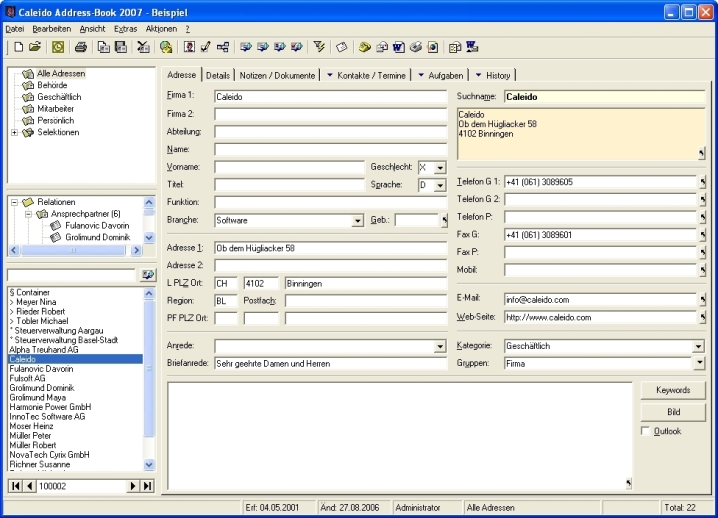This screenshot has height=518, width=718.
Task: Click search icon beside the list search field
Action: (x=148, y=275)
